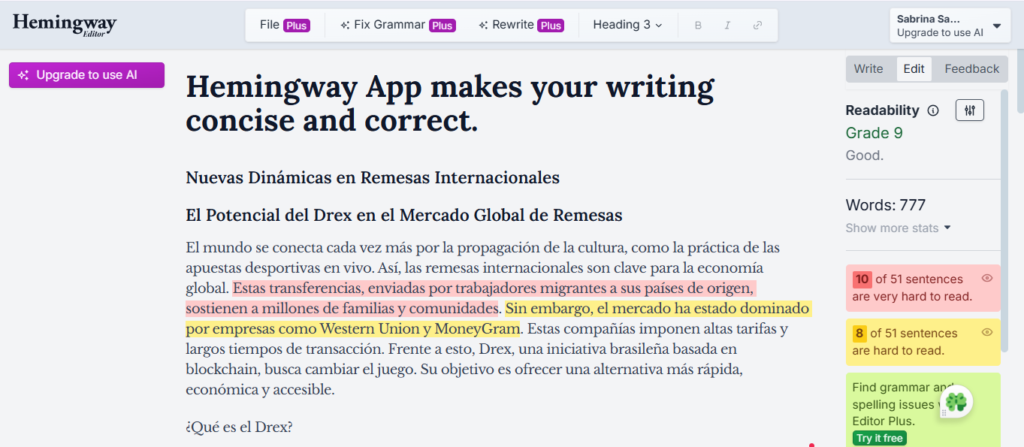Switch to the Edit tab

(914, 69)
